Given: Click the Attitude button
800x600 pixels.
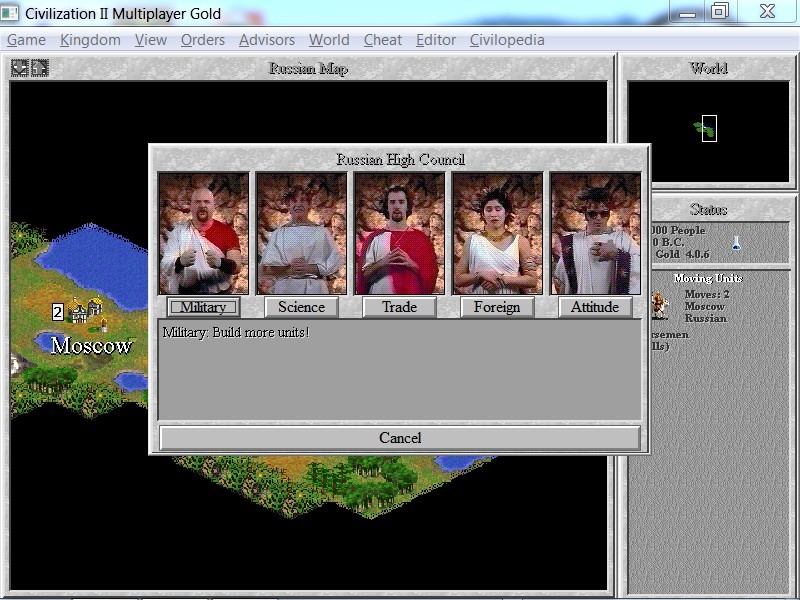Looking at the screenshot, I should tap(595, 307).
